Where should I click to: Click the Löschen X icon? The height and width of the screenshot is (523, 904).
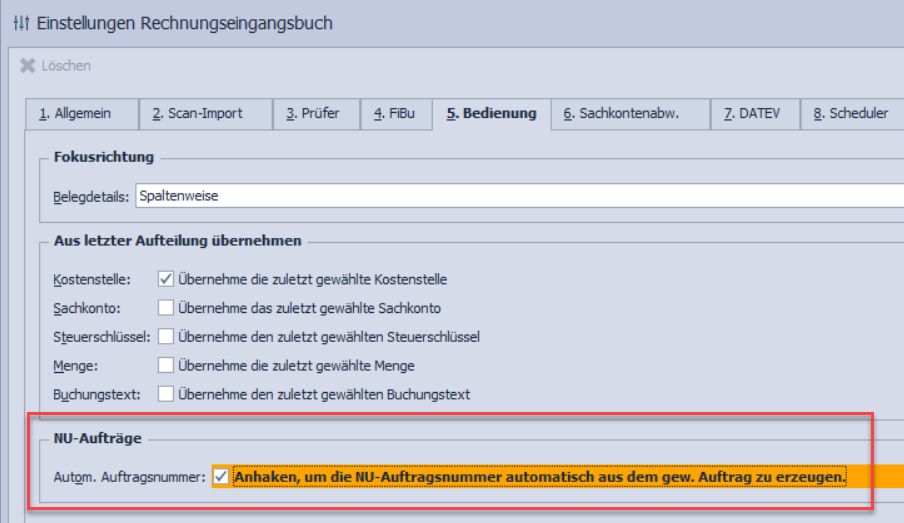[28, 66]
